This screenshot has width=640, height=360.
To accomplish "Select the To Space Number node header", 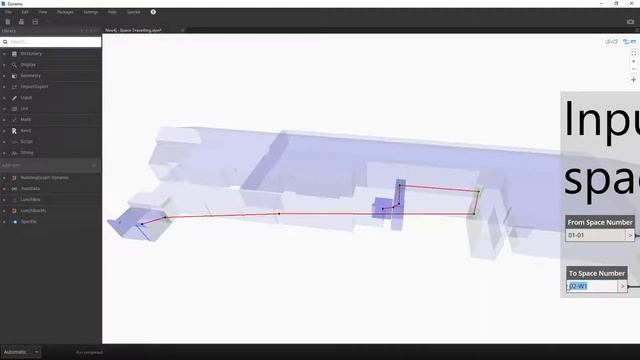I will pos(597,273).
